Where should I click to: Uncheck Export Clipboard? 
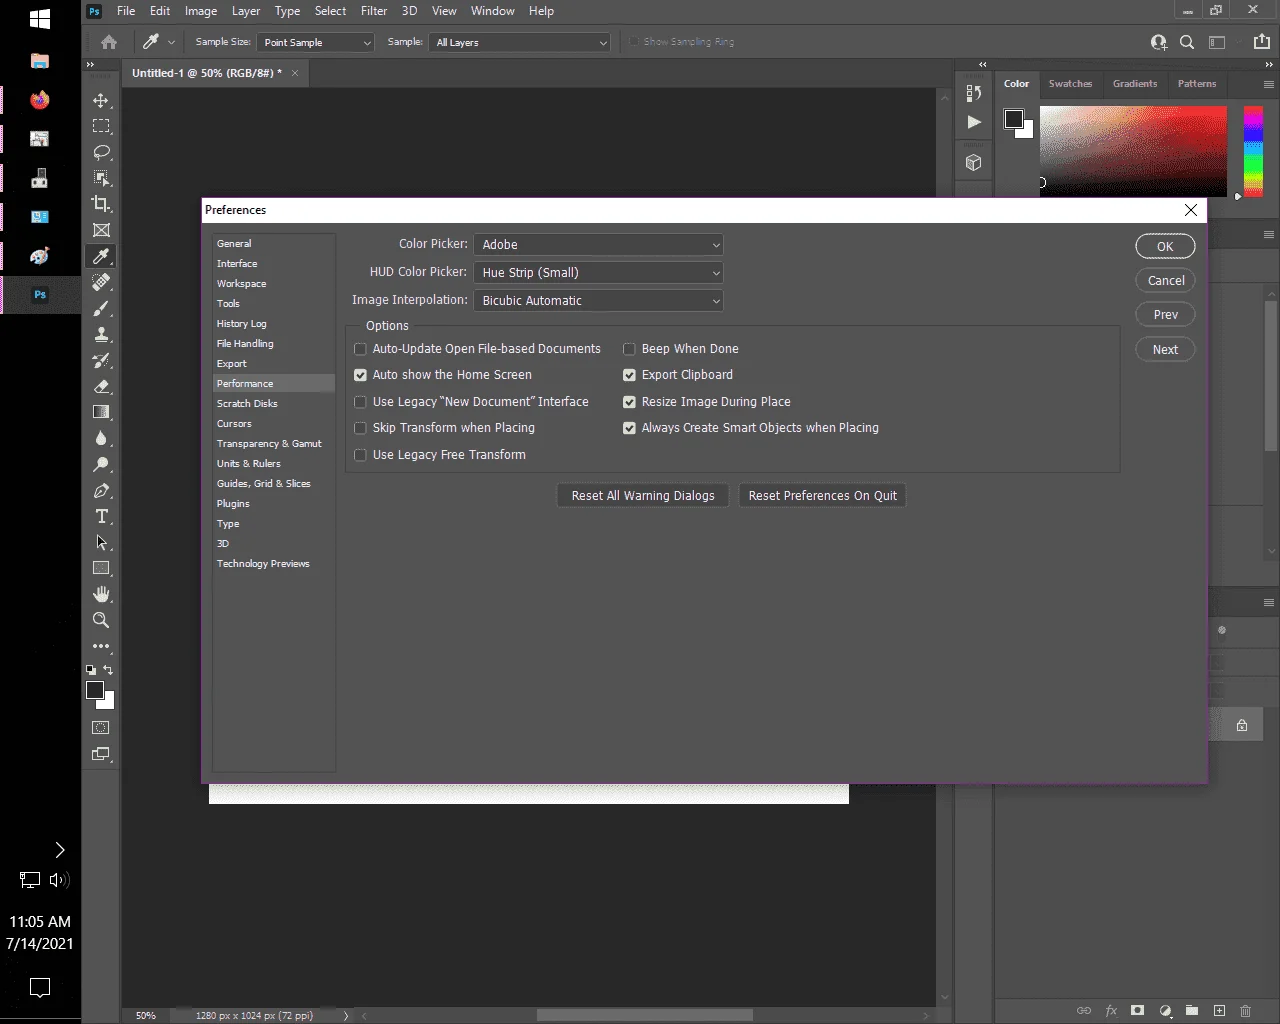(x=629, y=375)
